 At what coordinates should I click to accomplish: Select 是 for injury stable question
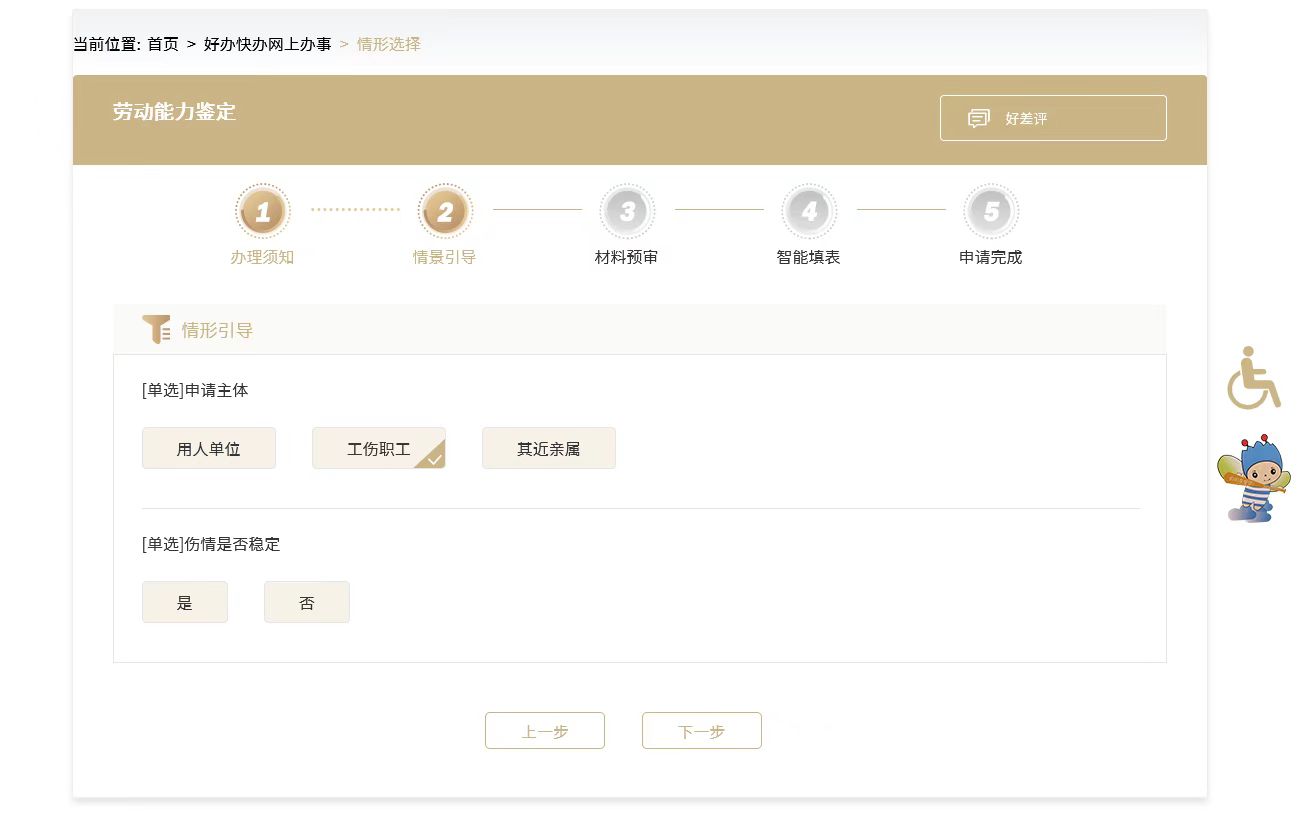pos(185,603)
